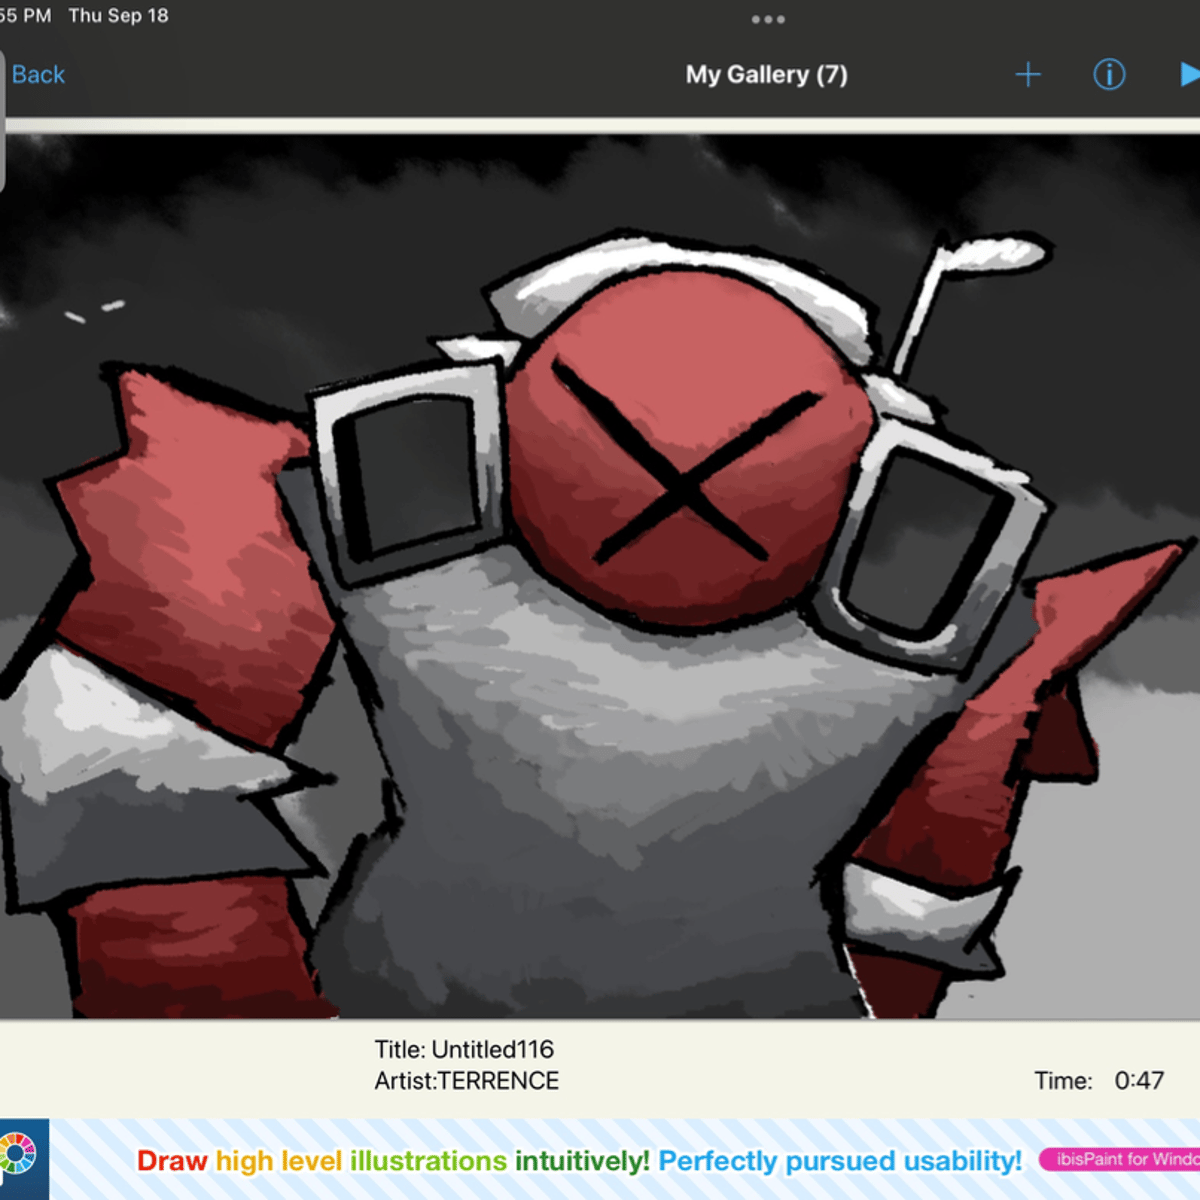
Task: Tap the My Gallery (7) title
Action: 766,75
